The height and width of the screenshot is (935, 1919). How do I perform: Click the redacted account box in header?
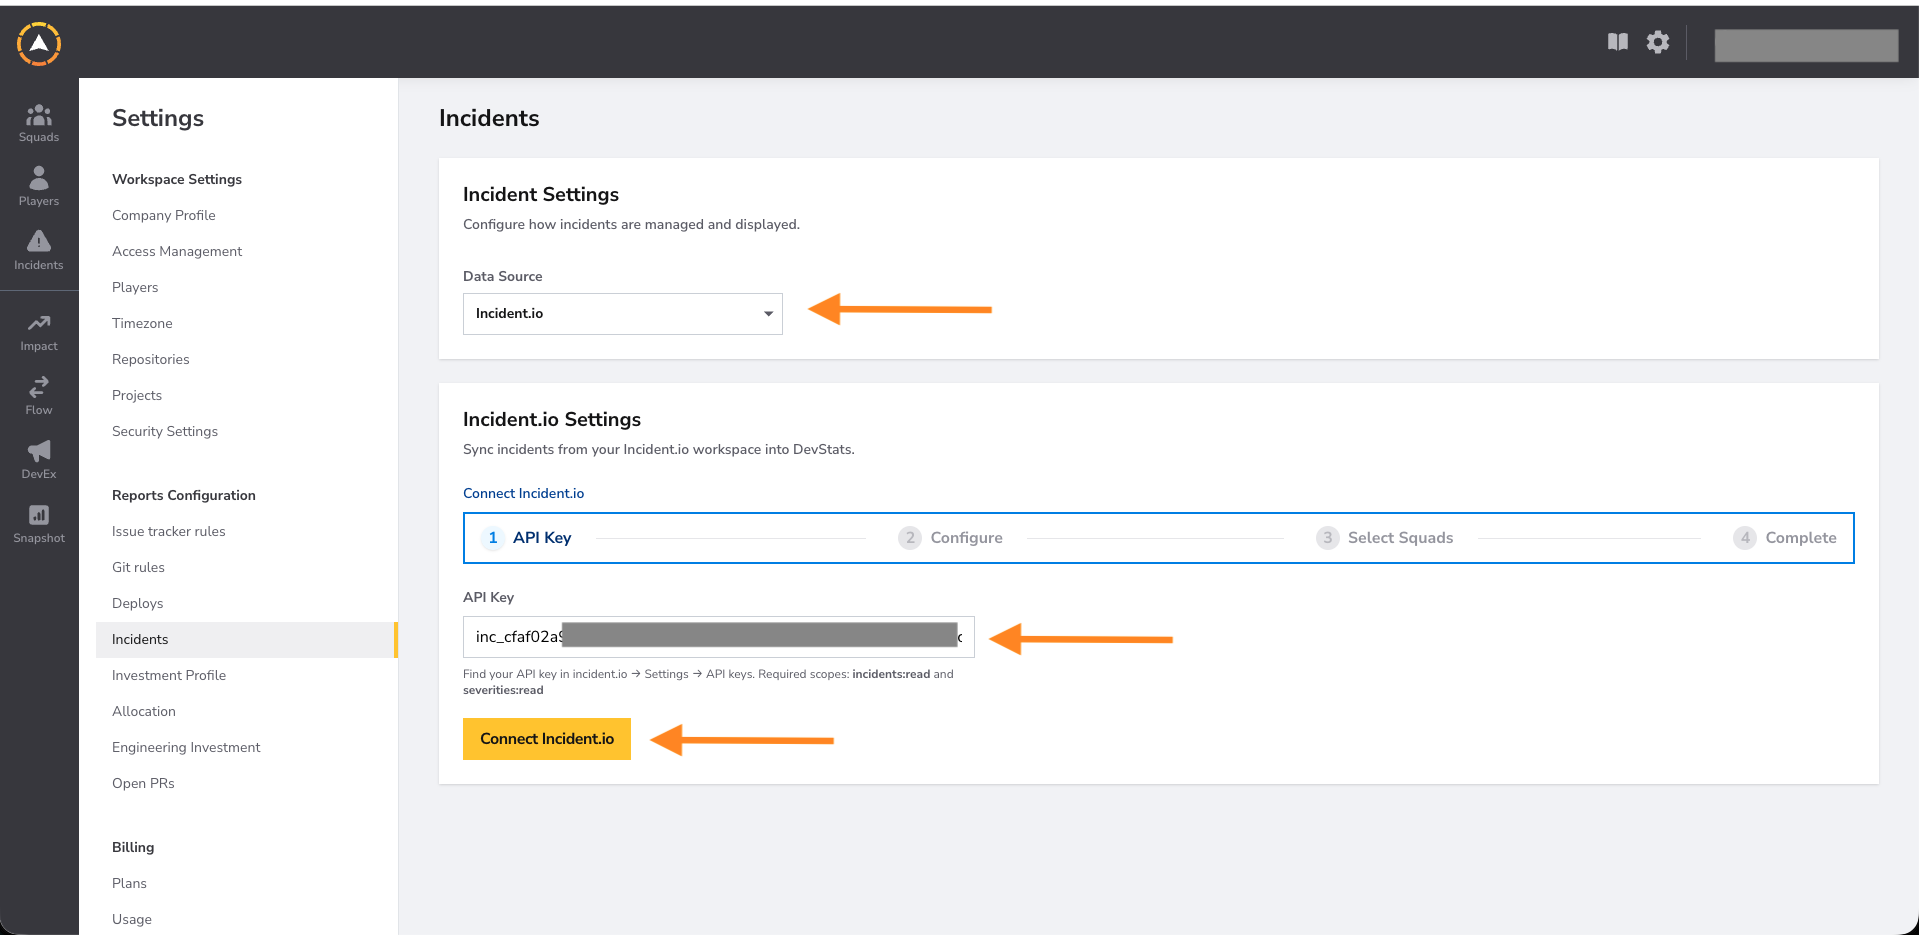[x=1806, y=45]
